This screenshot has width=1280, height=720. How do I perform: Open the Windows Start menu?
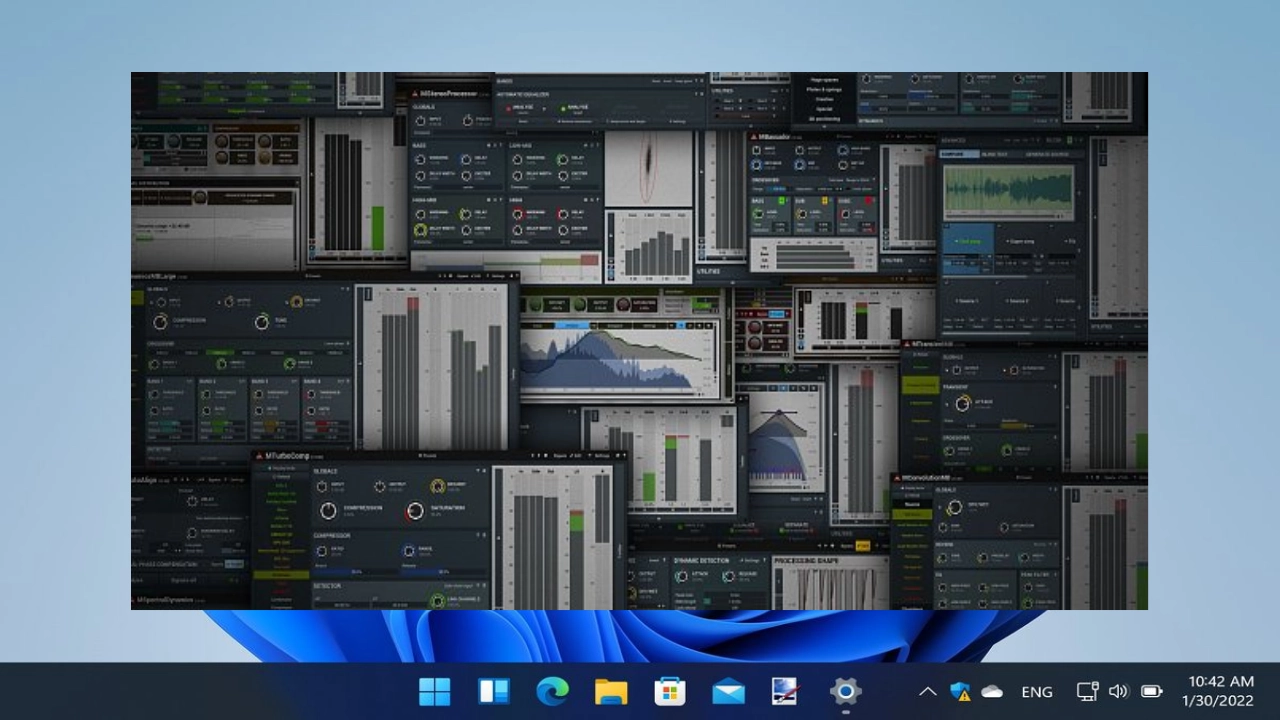click(434, 691)
